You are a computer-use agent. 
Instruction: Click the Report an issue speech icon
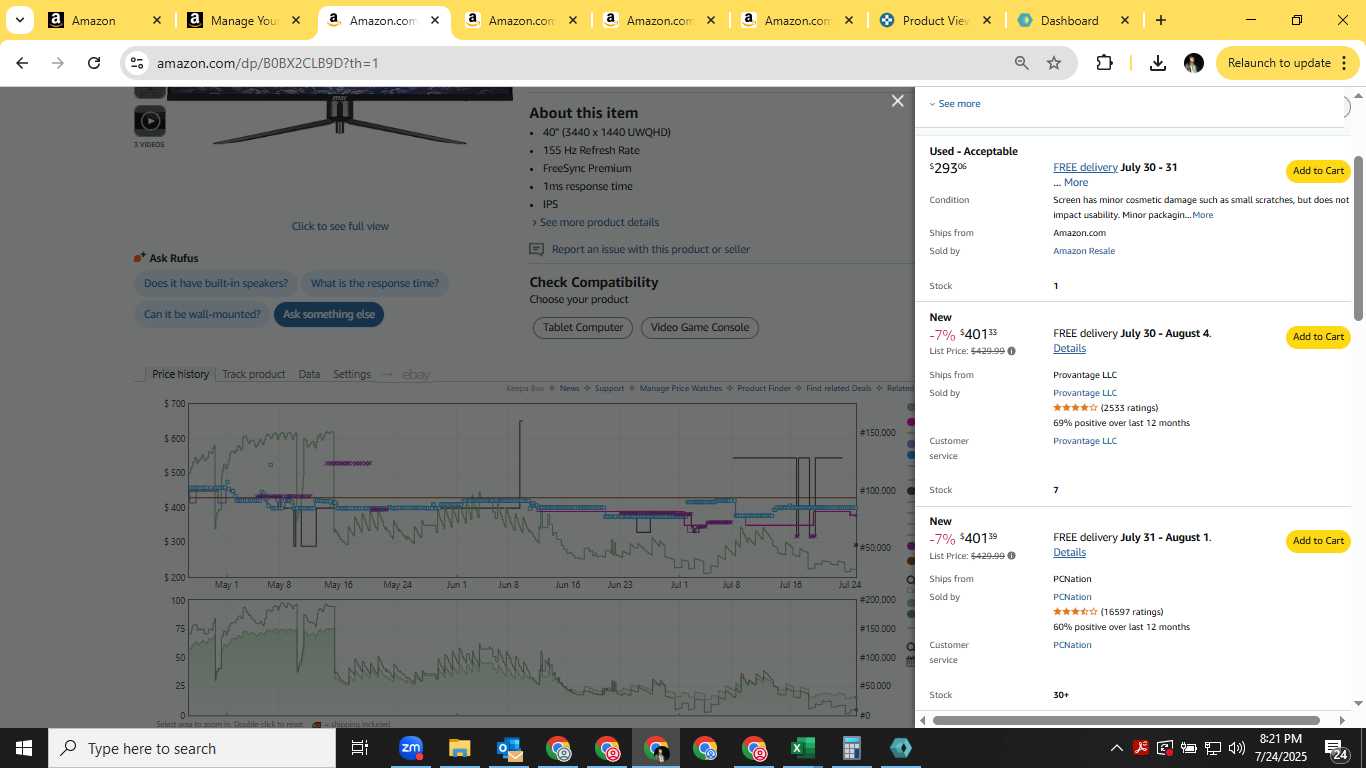tap(537, 249)
